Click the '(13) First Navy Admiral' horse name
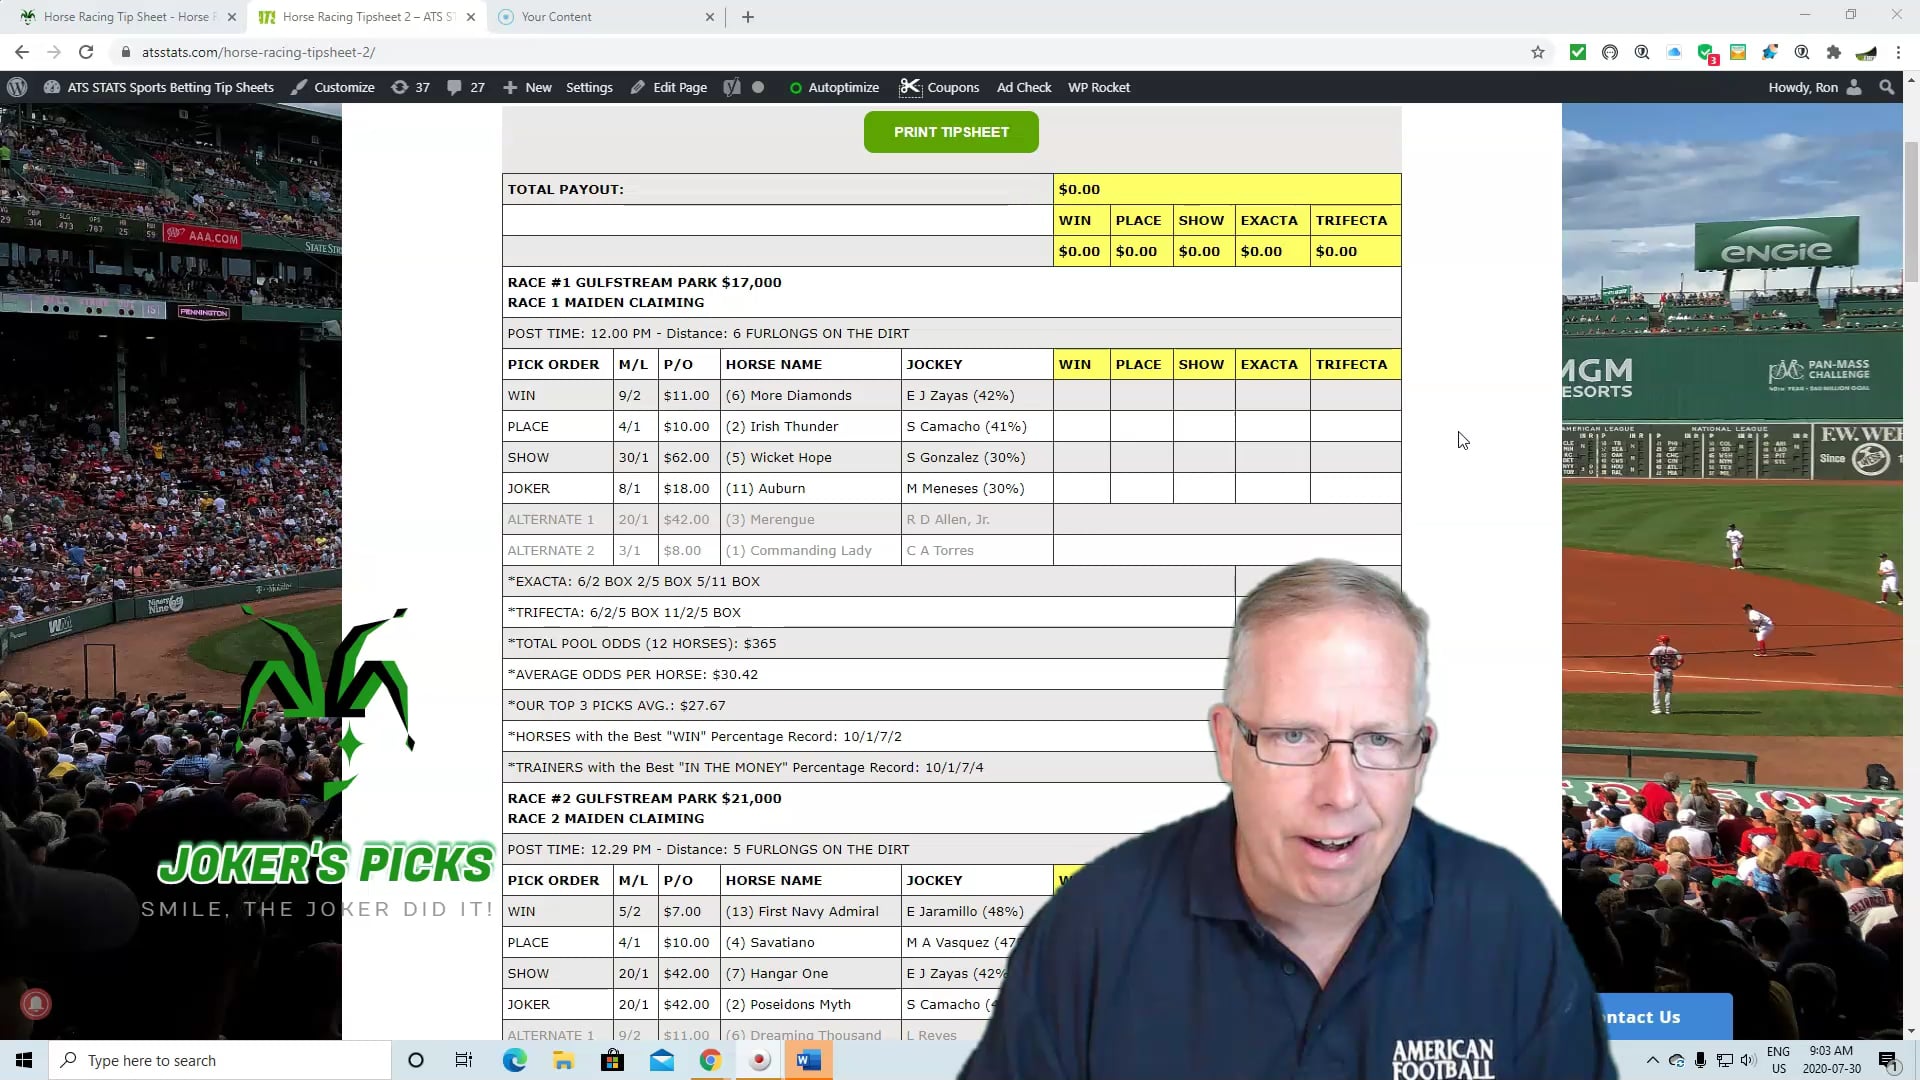Image resolution: width=1920 pixels, height=1080 pixels. [802, 911]
